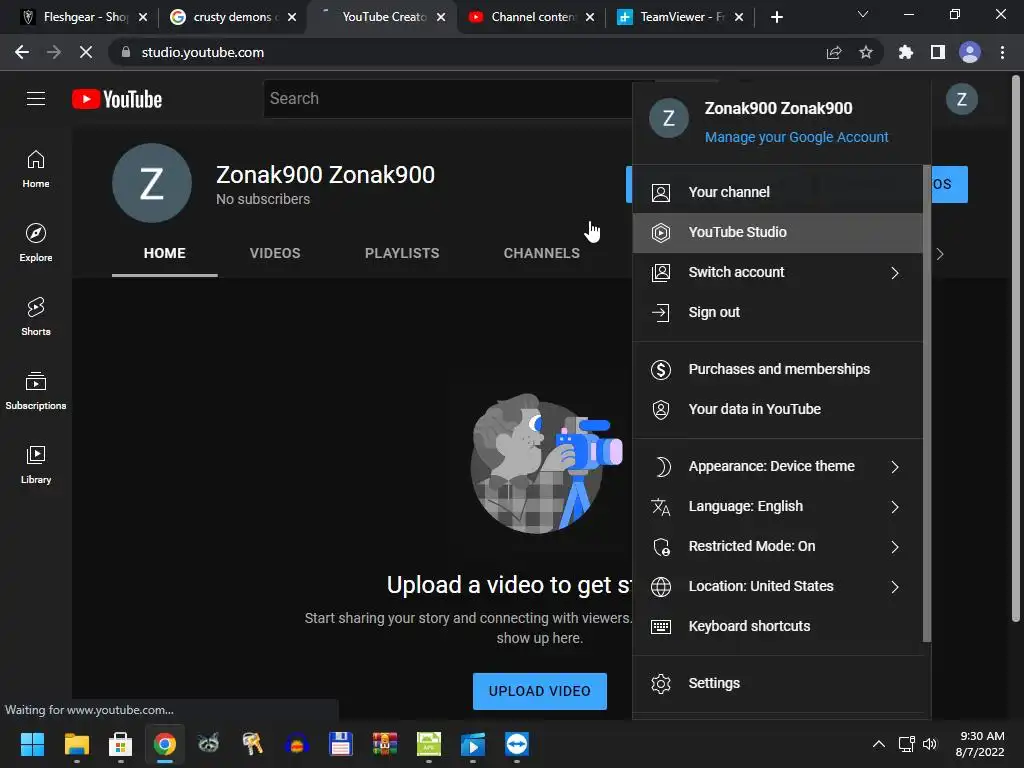Image resolution: width=1024 pixels, height=768 pixels.
Task: Open Shorts in the sidebar
Action: 36,317
